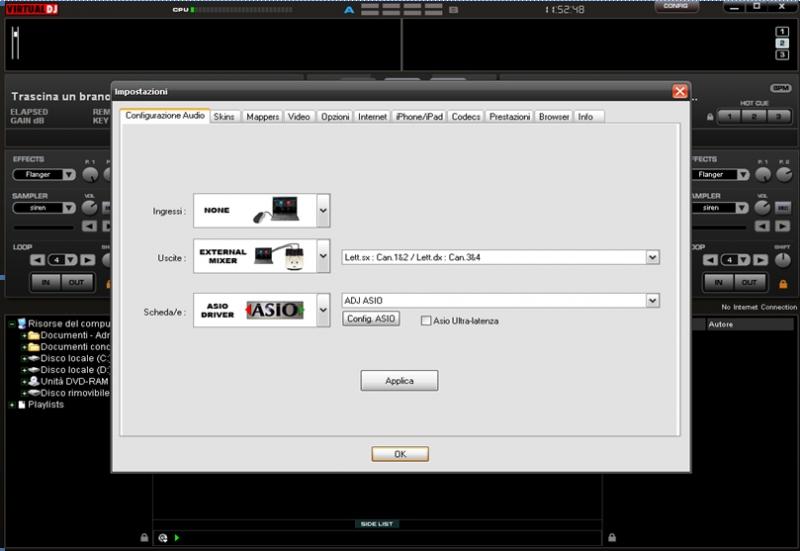The width and height of the screenshot is (800, 551).
Task: Enable the Asio Ultra-latenza checkbox
Action: click(x=426, y=321)
